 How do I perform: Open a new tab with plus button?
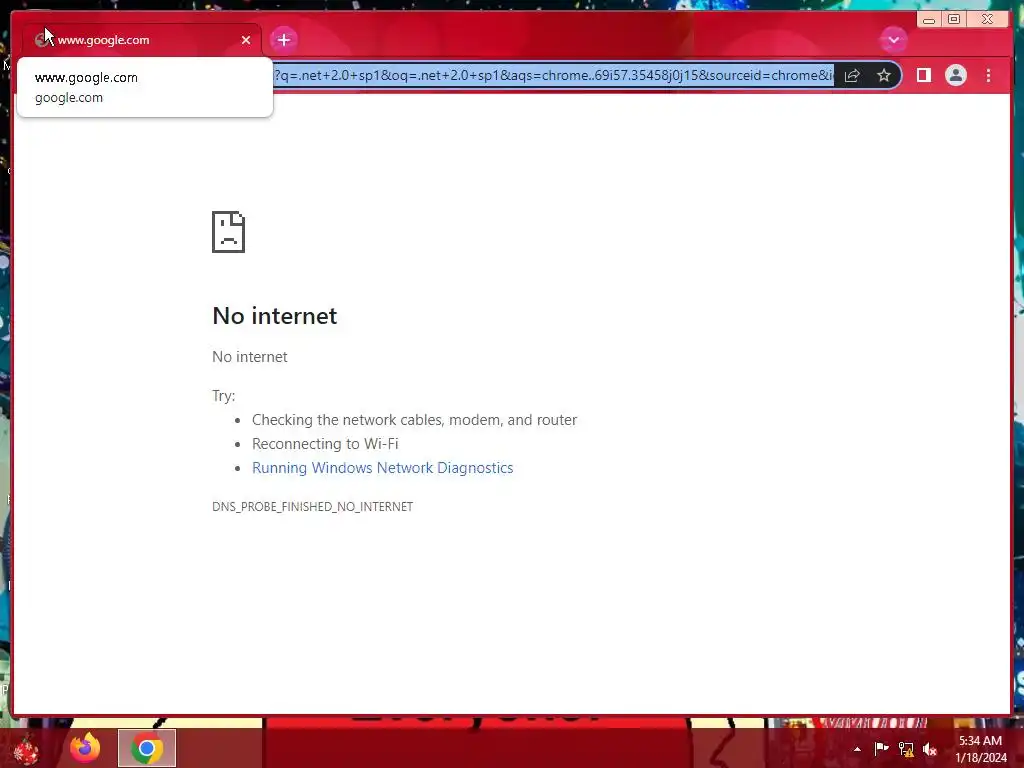283,40
